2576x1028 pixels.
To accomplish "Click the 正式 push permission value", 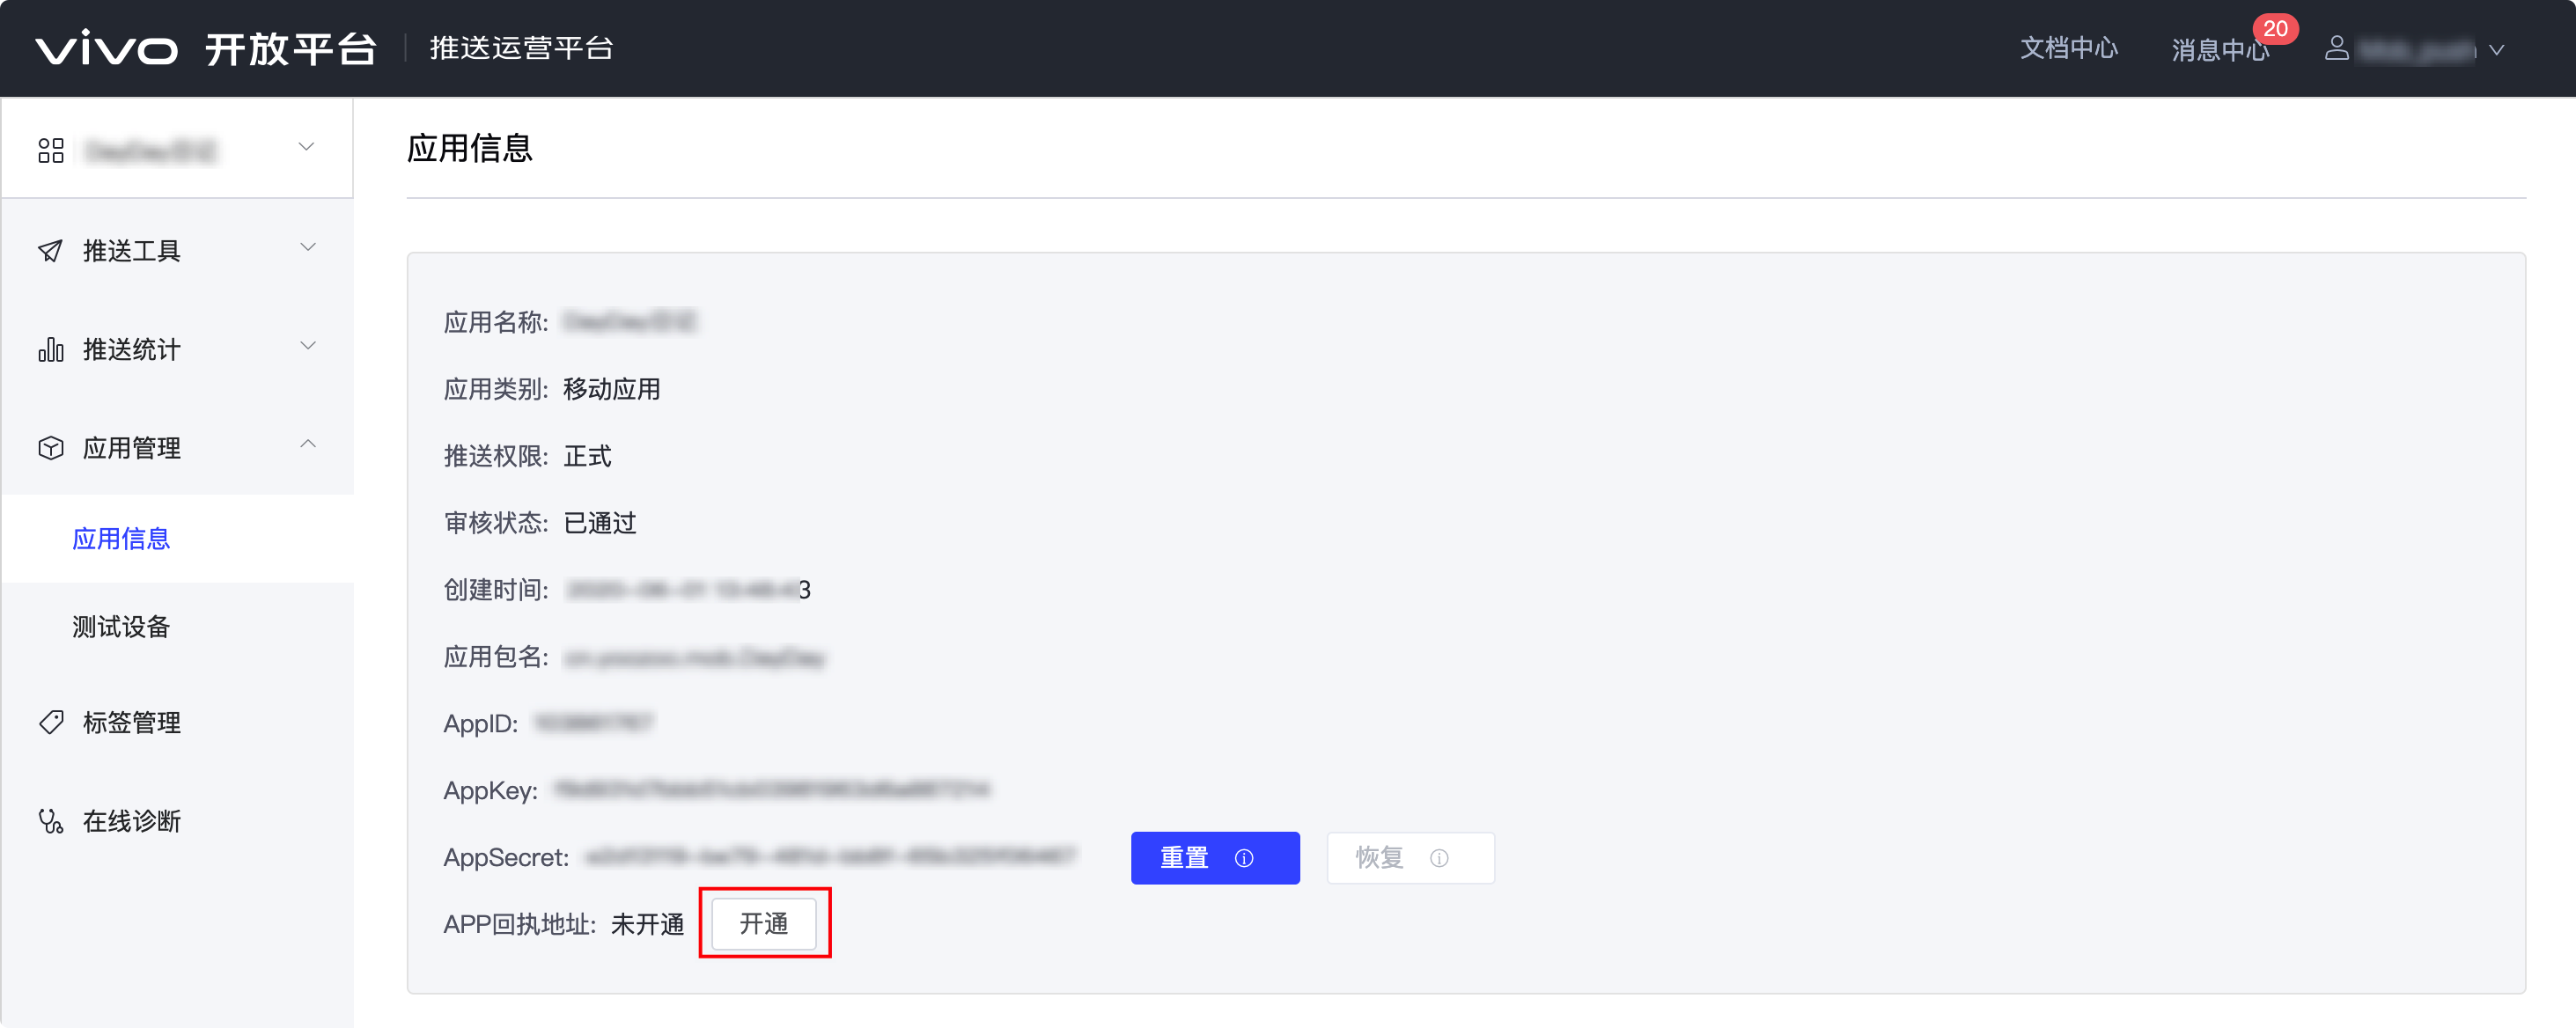I will click(x=588, y=456).
